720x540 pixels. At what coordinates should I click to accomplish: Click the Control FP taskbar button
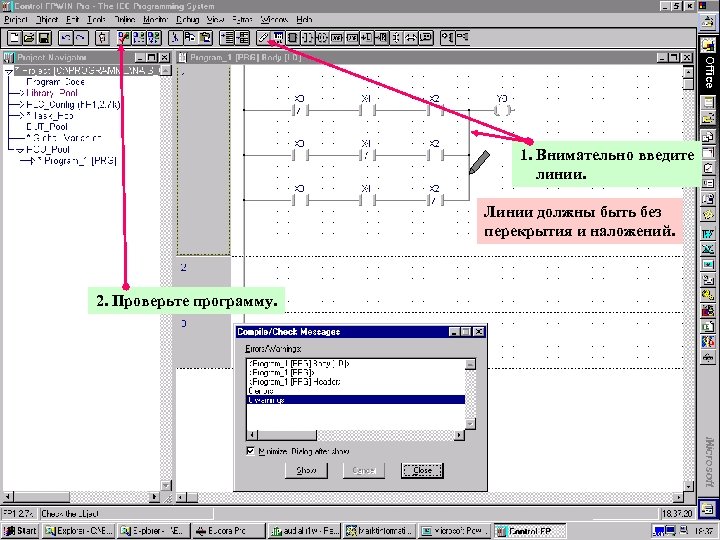click(x=531, y=531)
